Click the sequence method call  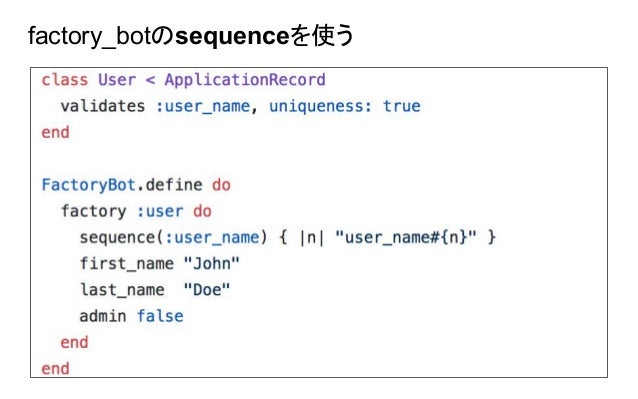[117, 238]
